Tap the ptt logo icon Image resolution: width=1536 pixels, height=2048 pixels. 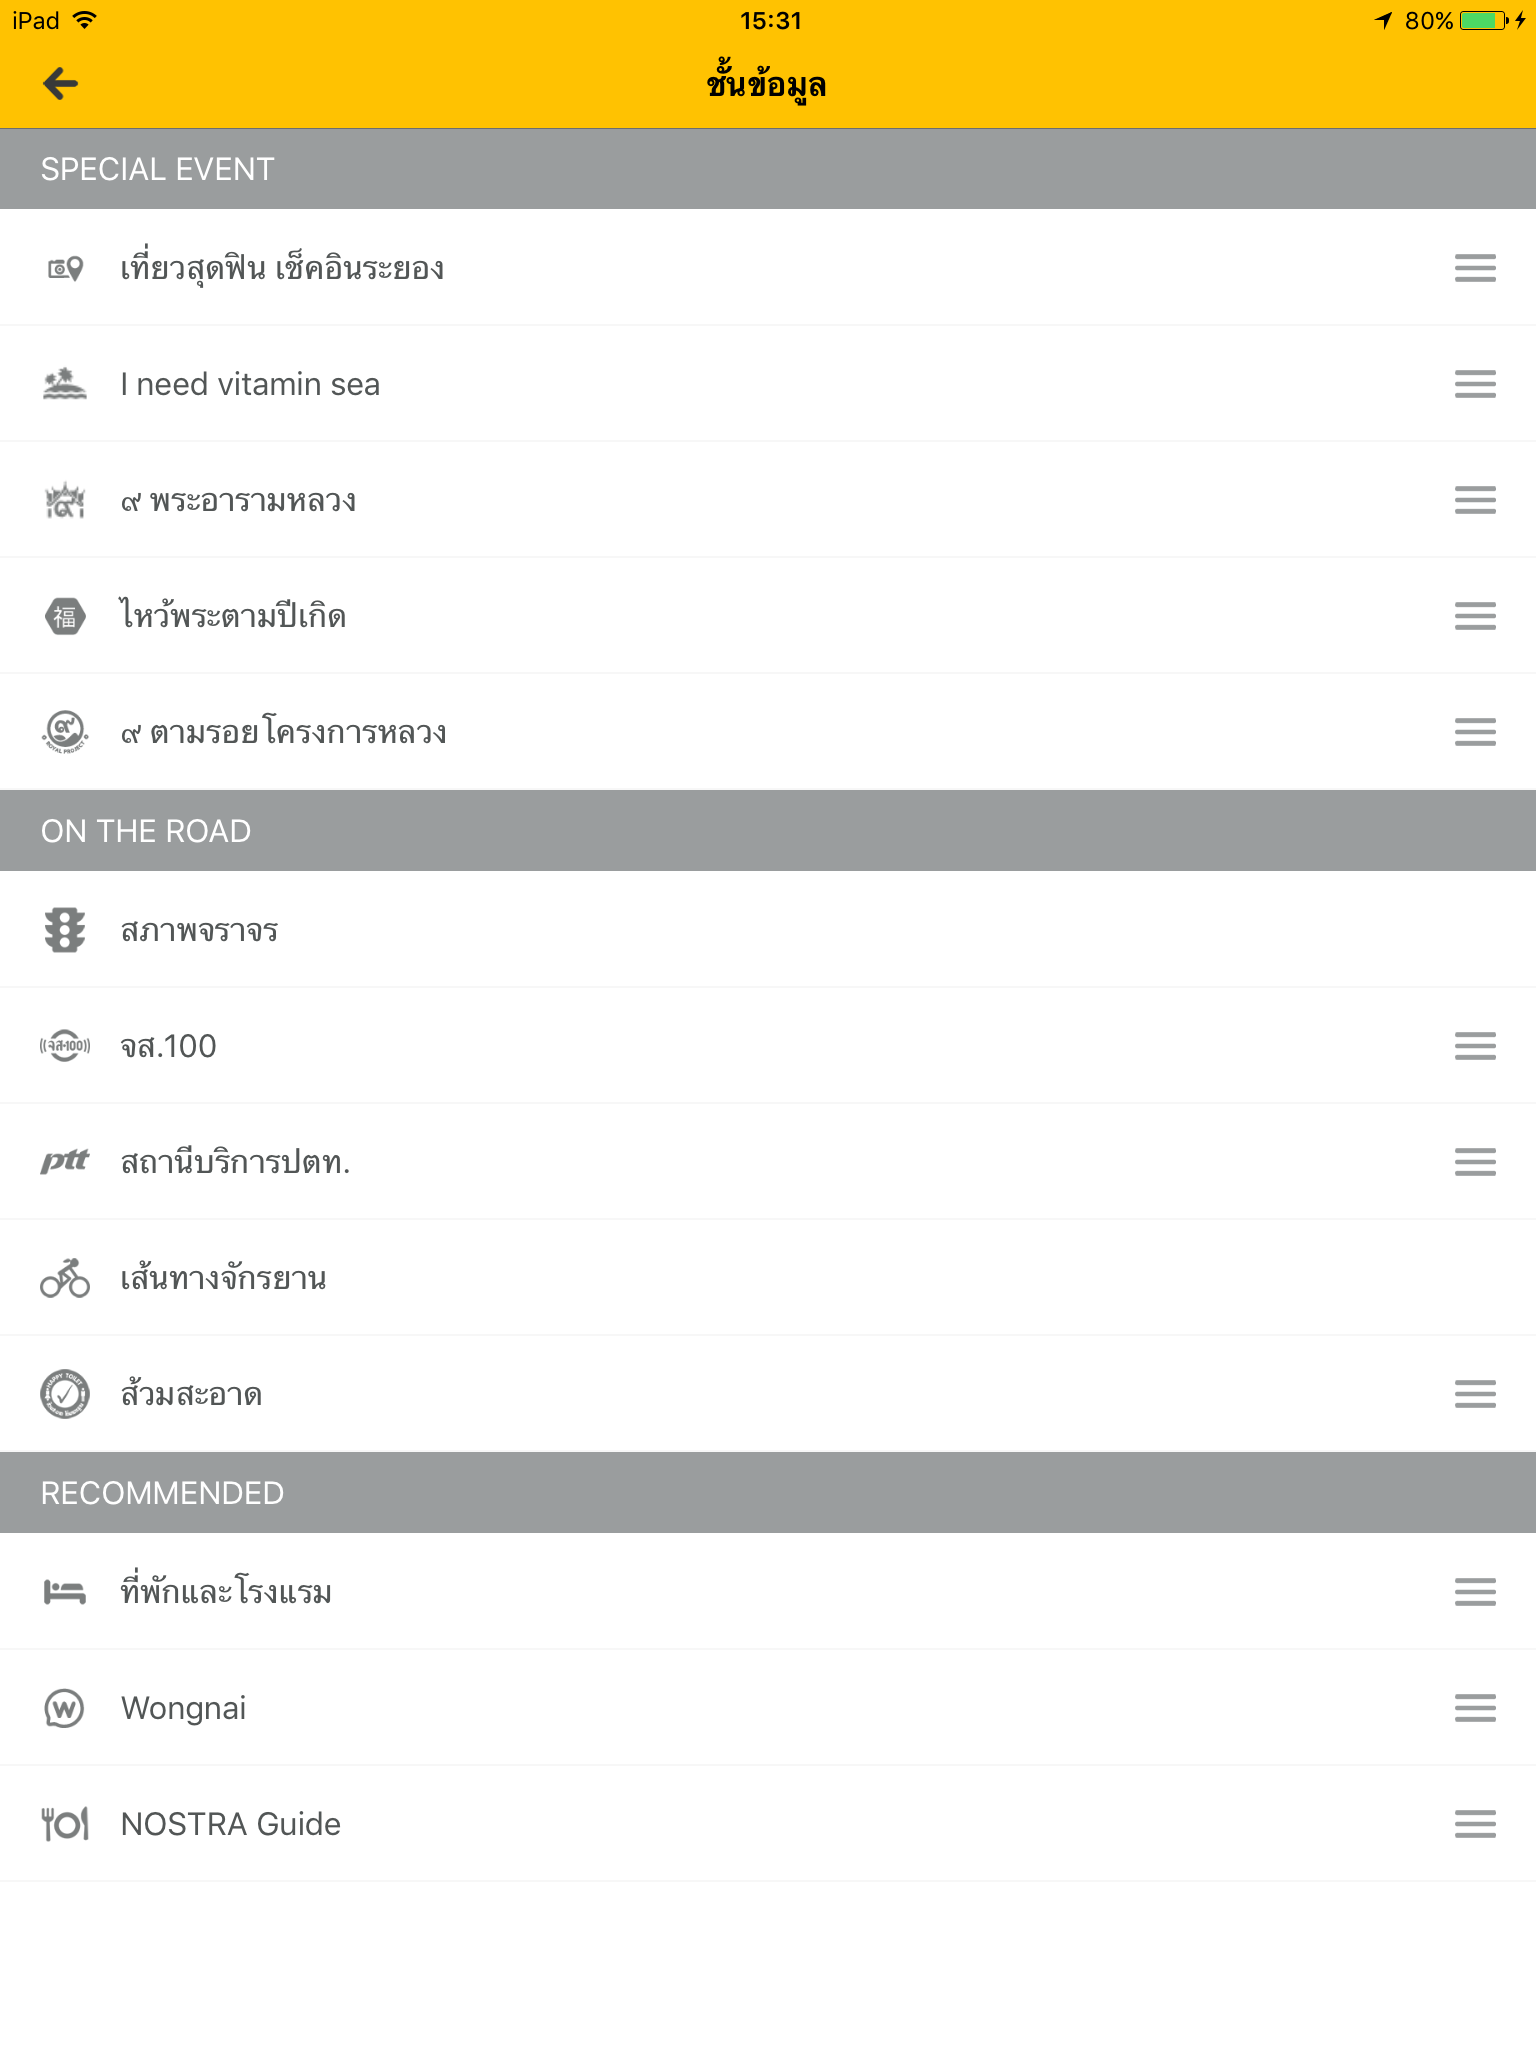coord(65,1161)
